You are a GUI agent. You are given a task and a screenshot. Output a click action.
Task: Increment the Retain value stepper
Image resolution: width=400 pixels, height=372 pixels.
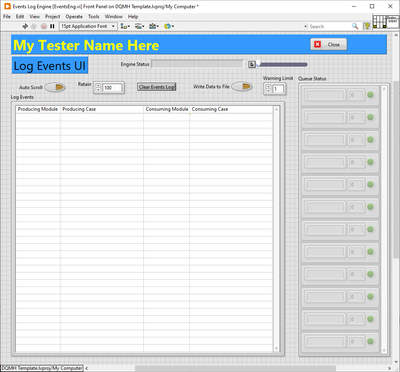click(98, 86)
